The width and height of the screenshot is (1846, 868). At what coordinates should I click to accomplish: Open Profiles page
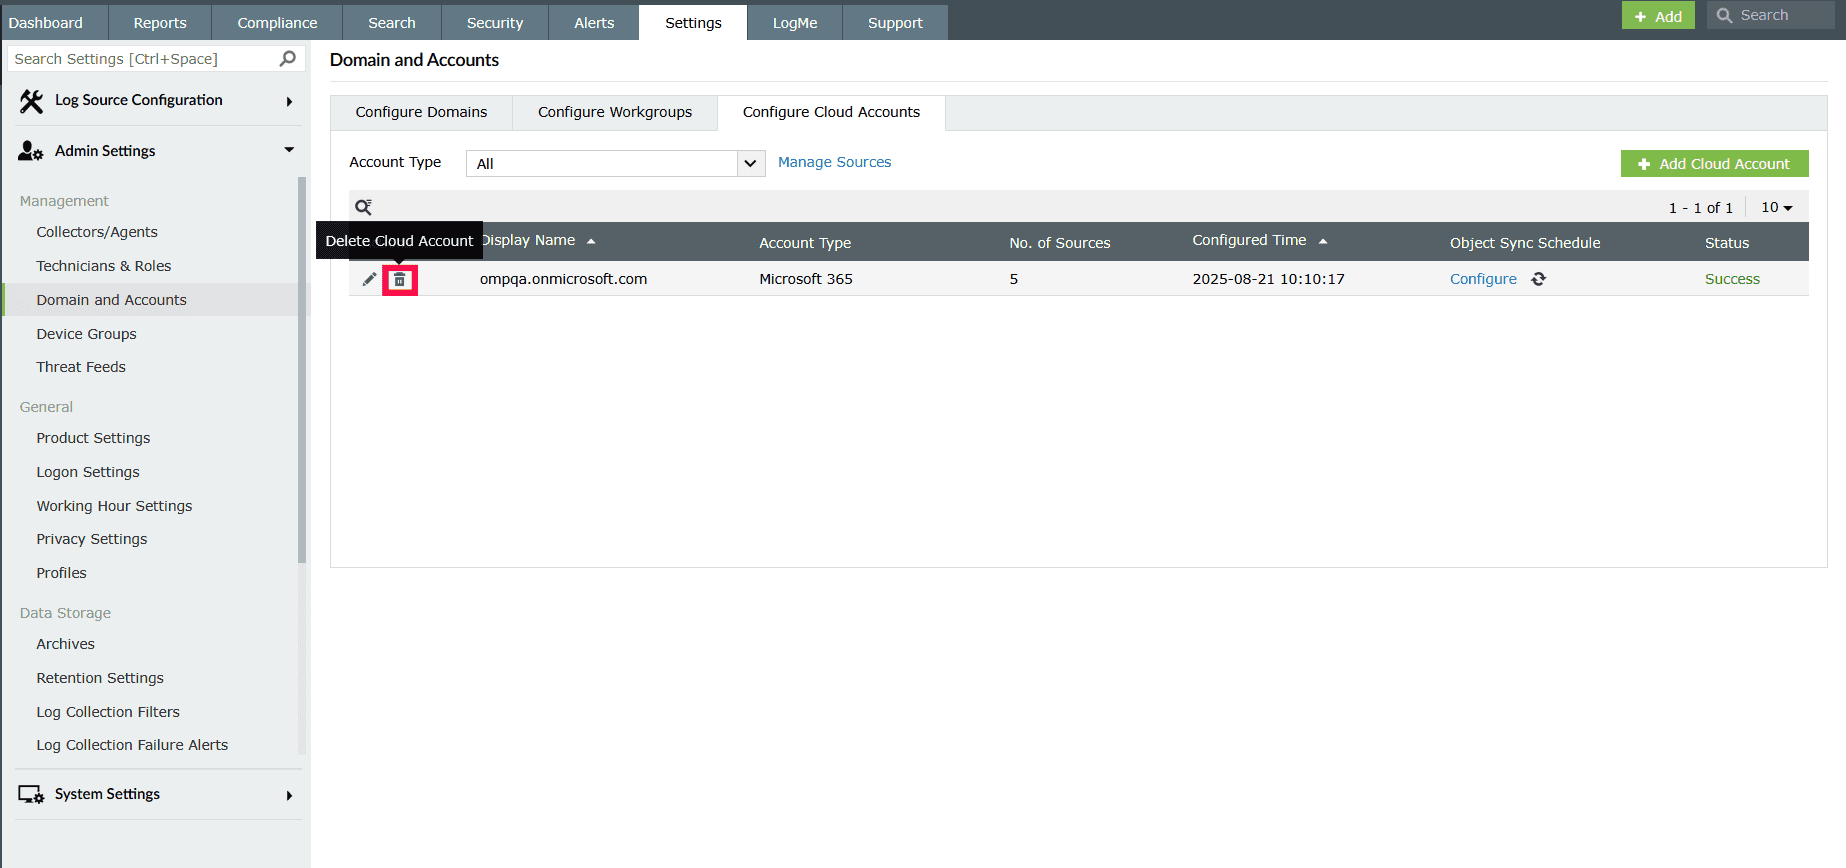pyautogui.click(x=61, y=573)
